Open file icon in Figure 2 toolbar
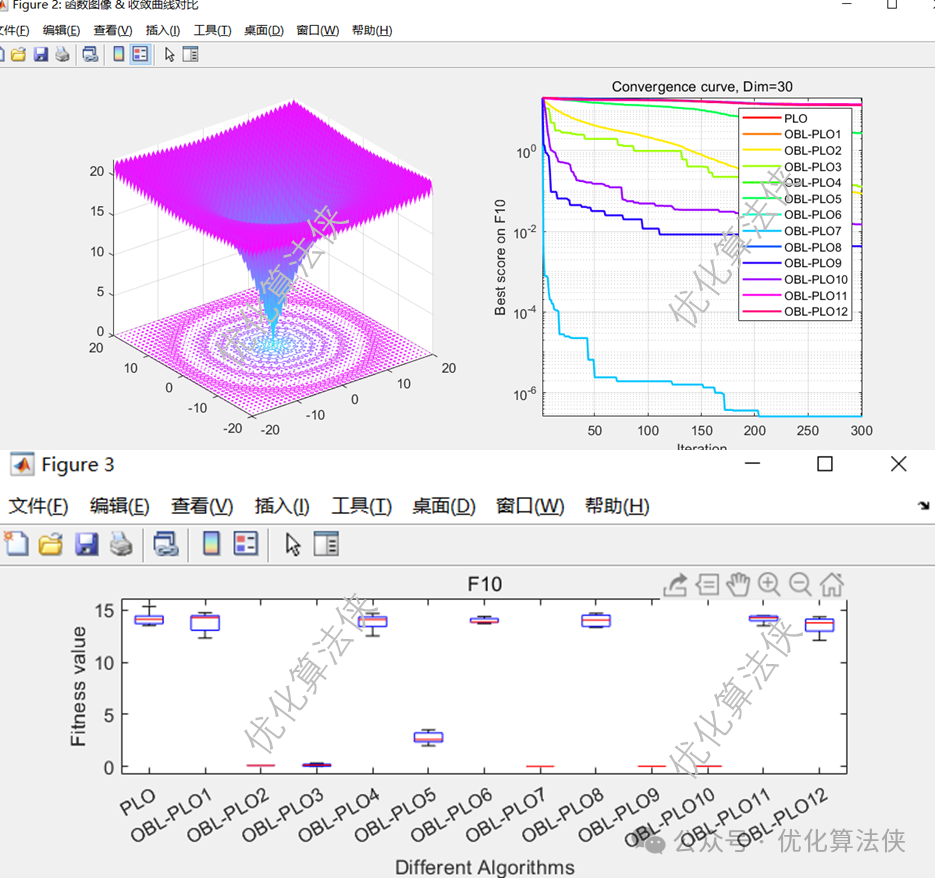The height and width of the screenshot is (878, 935). [18, 54]
